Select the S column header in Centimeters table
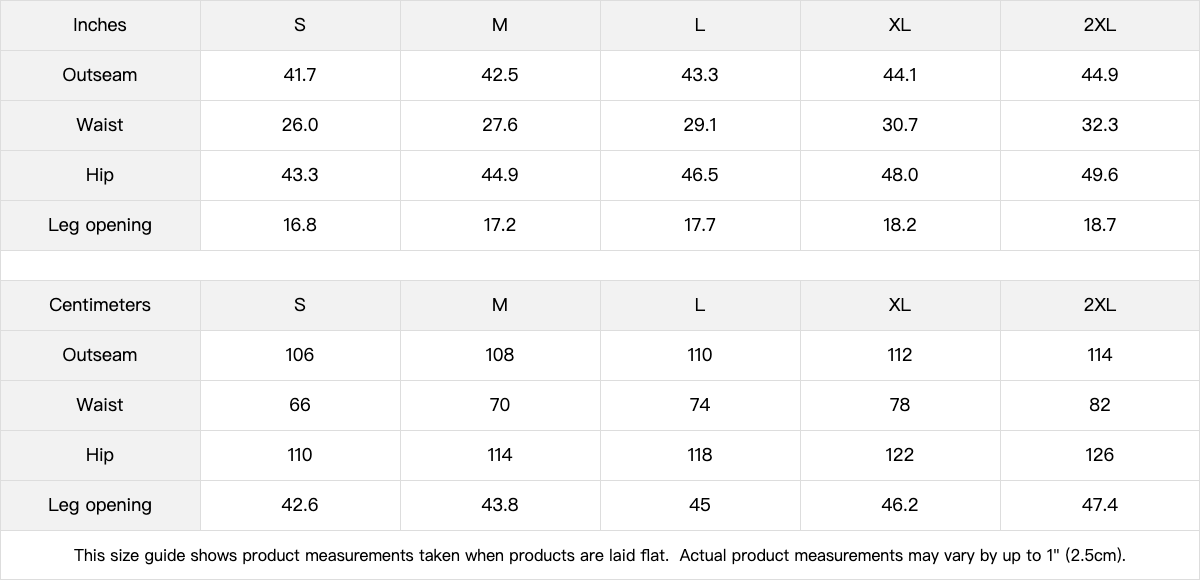Image resolution: width=1200 pixels, height=580 pixels. click(x=300, y=305)
